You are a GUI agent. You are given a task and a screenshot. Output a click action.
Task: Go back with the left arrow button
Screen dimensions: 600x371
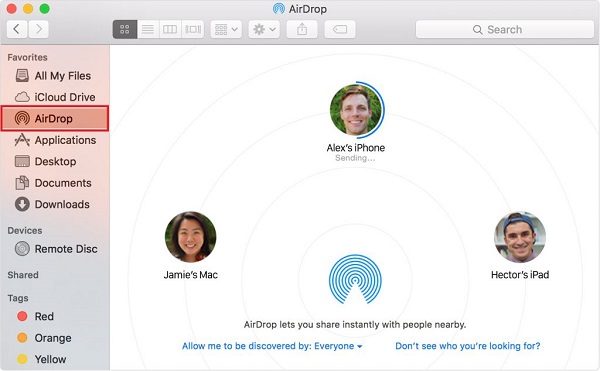coord(17,29)
